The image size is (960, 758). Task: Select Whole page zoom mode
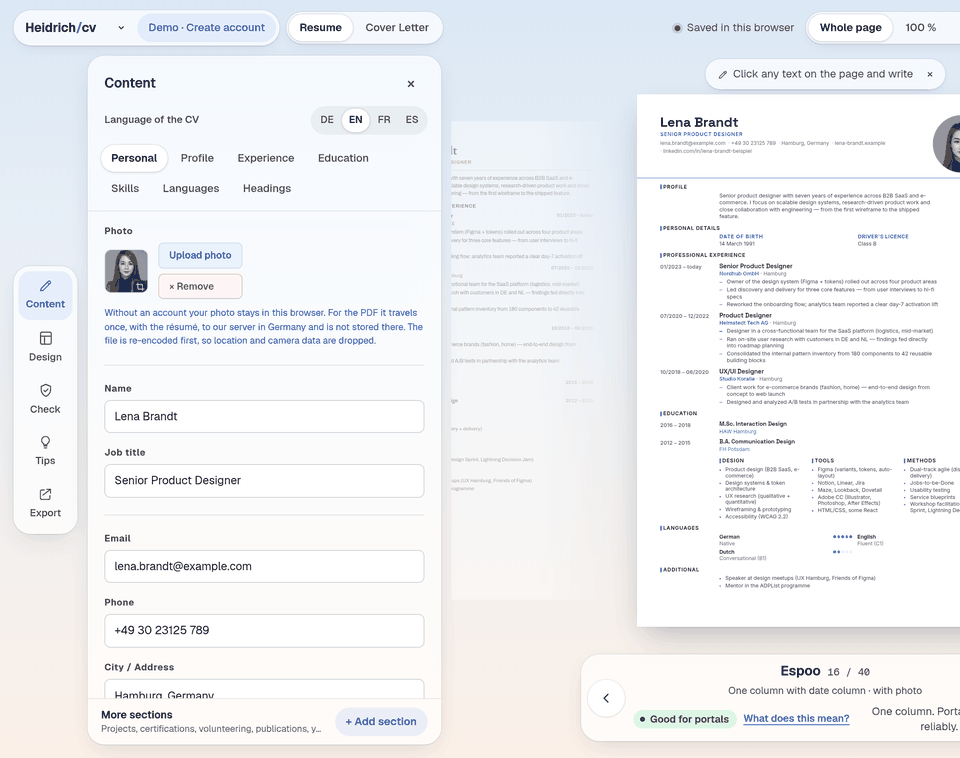pos(850,28)
